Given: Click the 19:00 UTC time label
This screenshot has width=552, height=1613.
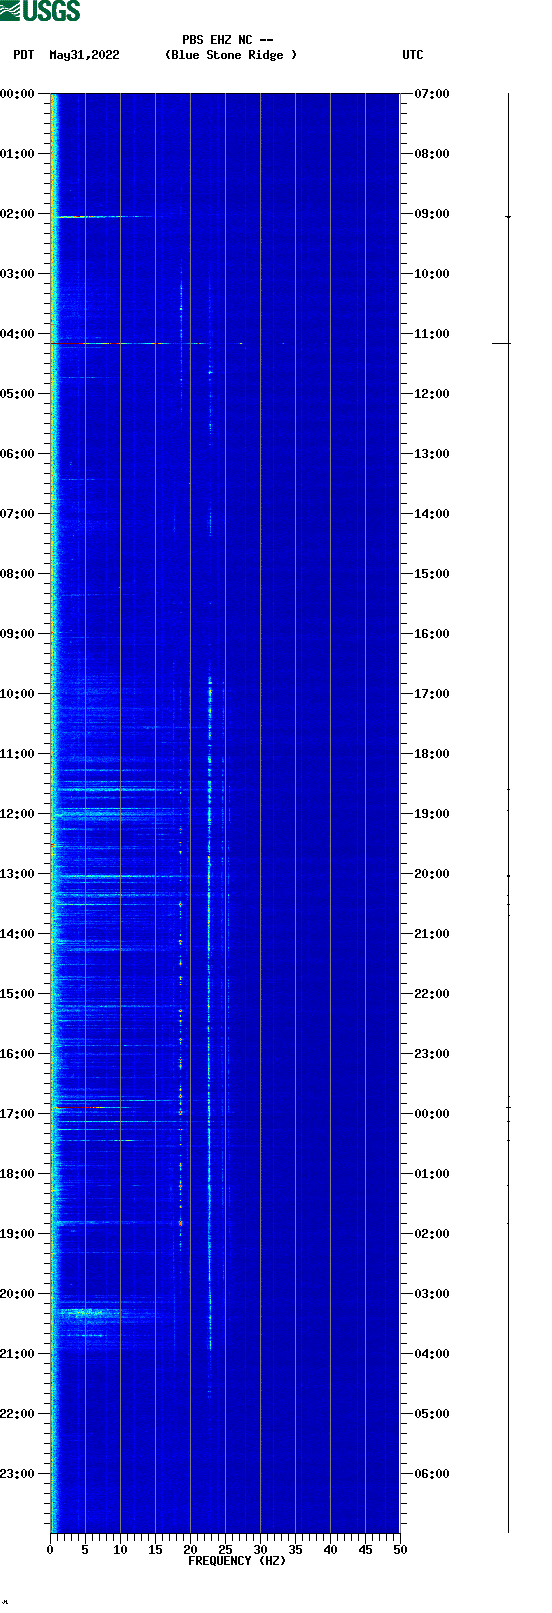Looking at the screenshot, I should [x=432, y=814].
